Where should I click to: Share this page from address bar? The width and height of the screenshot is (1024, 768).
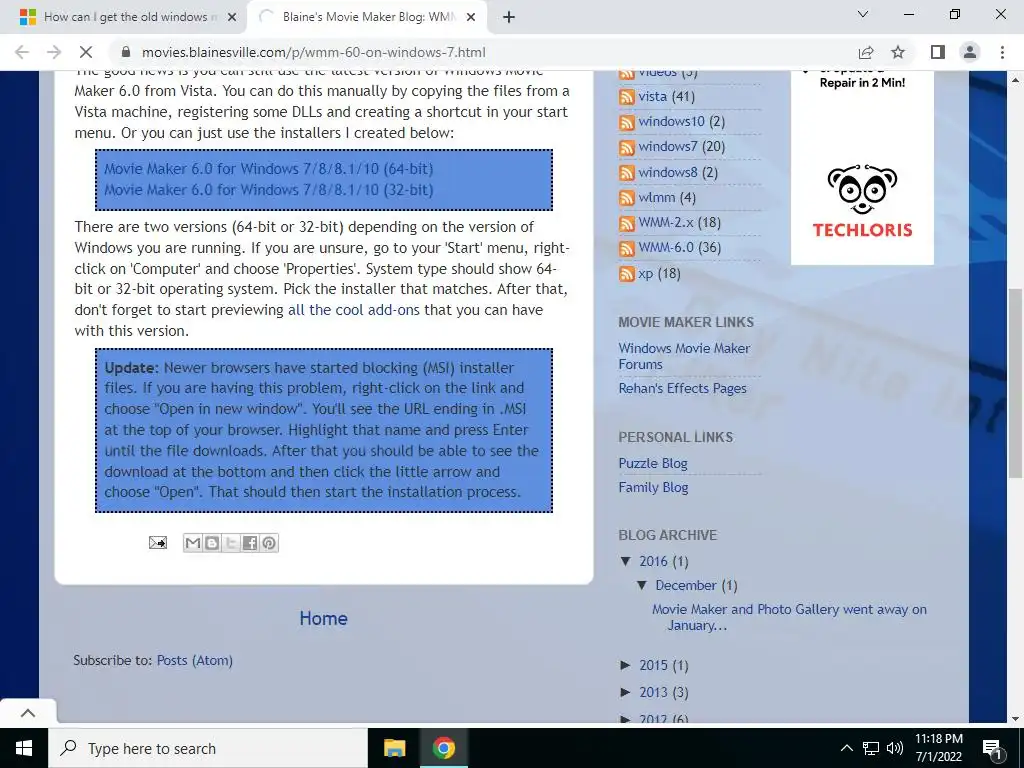point(866,52)
